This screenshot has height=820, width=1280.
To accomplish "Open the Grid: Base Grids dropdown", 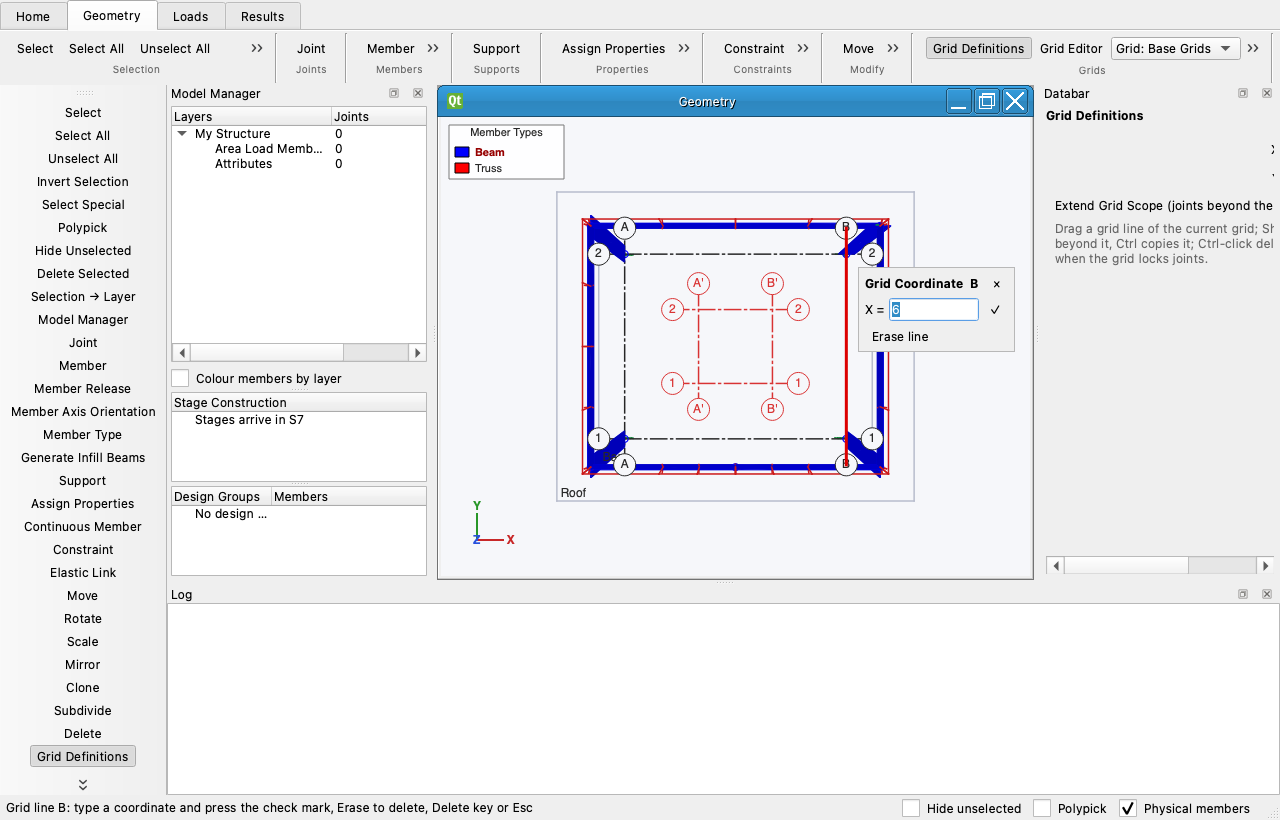I will pos(1175,48).
